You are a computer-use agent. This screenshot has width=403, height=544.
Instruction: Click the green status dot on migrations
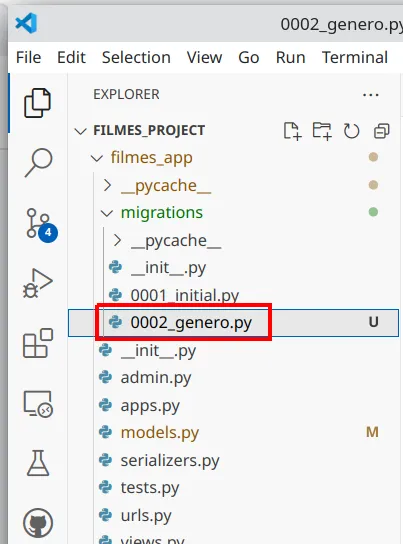coord(373,212)
